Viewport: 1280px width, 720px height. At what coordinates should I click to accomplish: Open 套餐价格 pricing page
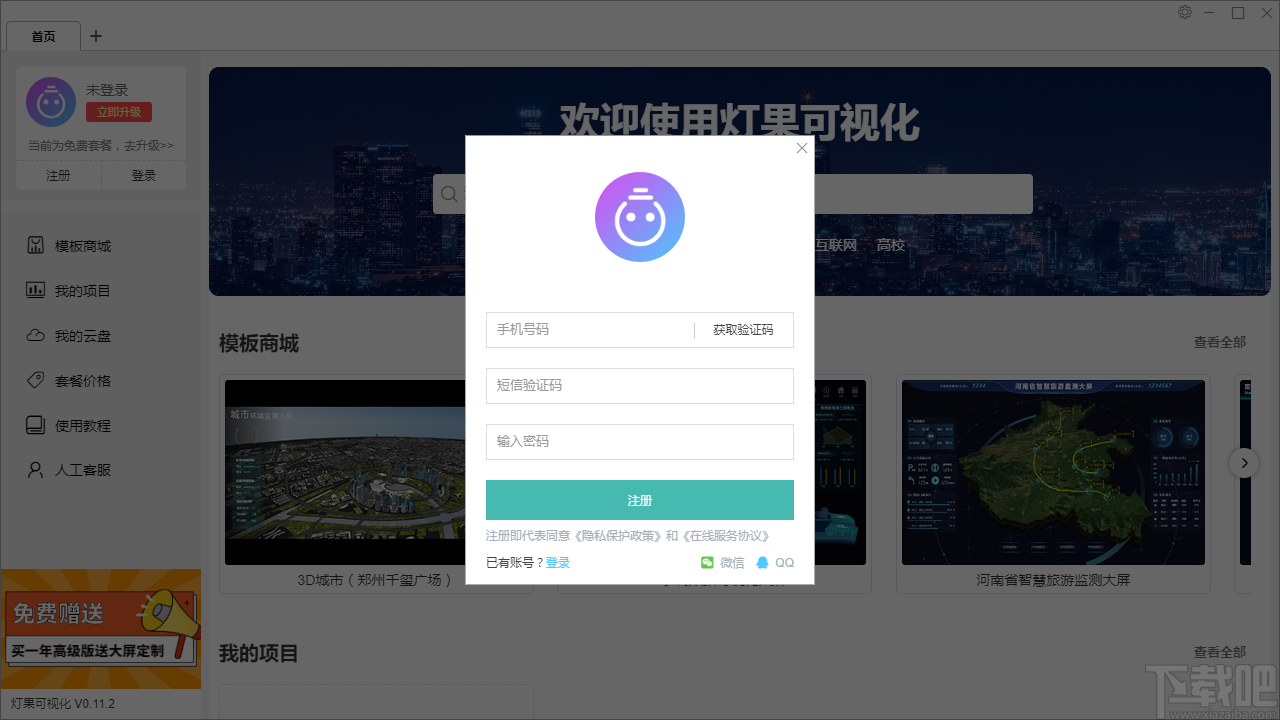coord(68,381)
